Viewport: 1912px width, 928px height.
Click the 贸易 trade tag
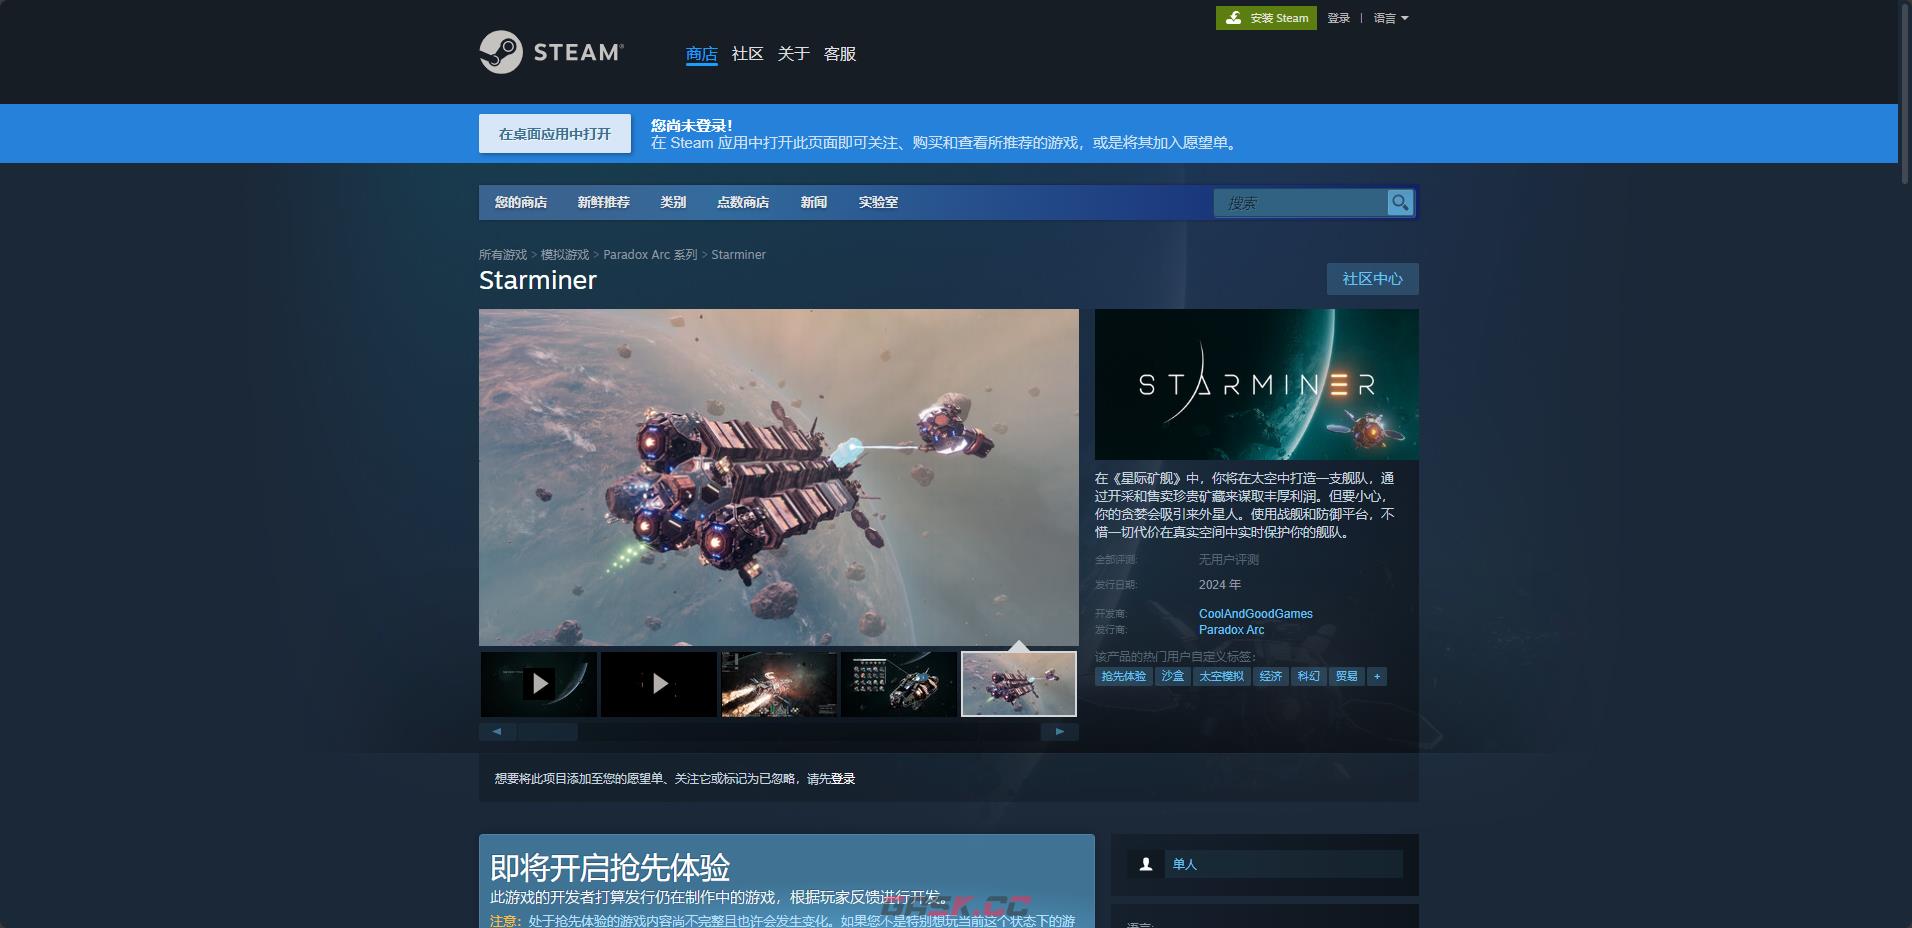point(1346,676)
